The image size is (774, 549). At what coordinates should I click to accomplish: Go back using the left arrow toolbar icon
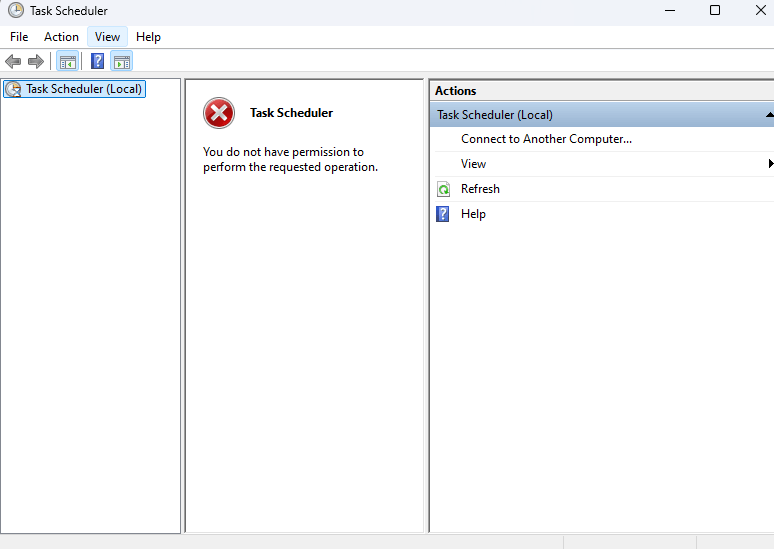pyautogui.click(x=13, y=62)
